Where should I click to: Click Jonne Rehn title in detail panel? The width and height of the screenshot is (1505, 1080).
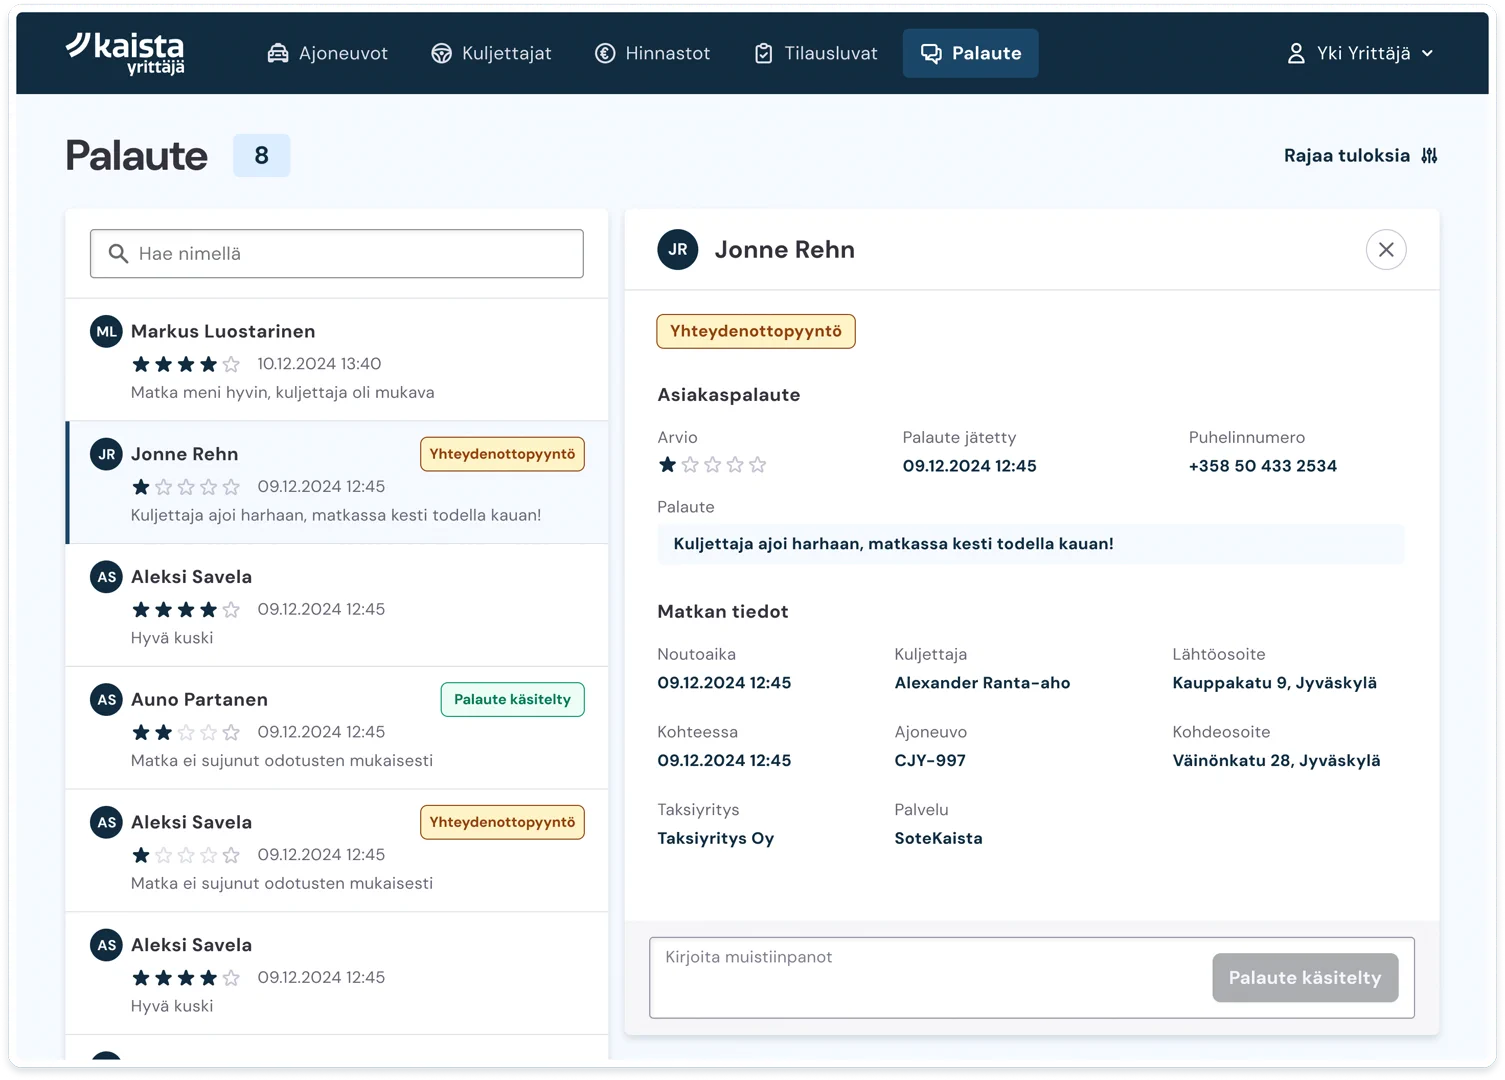pos(785,250)
